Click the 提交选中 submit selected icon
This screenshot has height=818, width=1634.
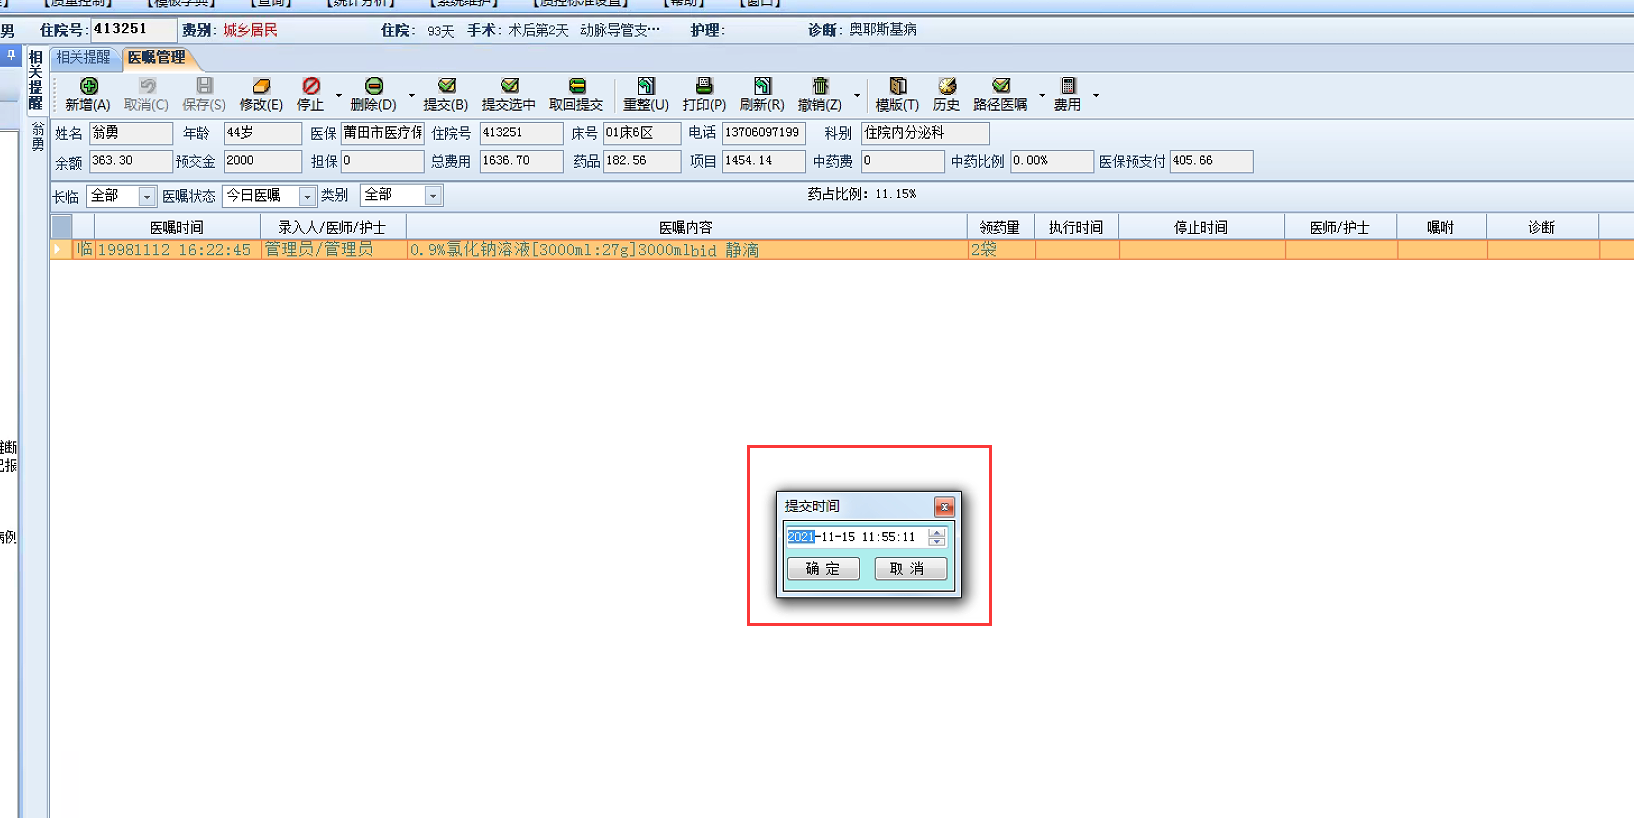pos(509,86)
